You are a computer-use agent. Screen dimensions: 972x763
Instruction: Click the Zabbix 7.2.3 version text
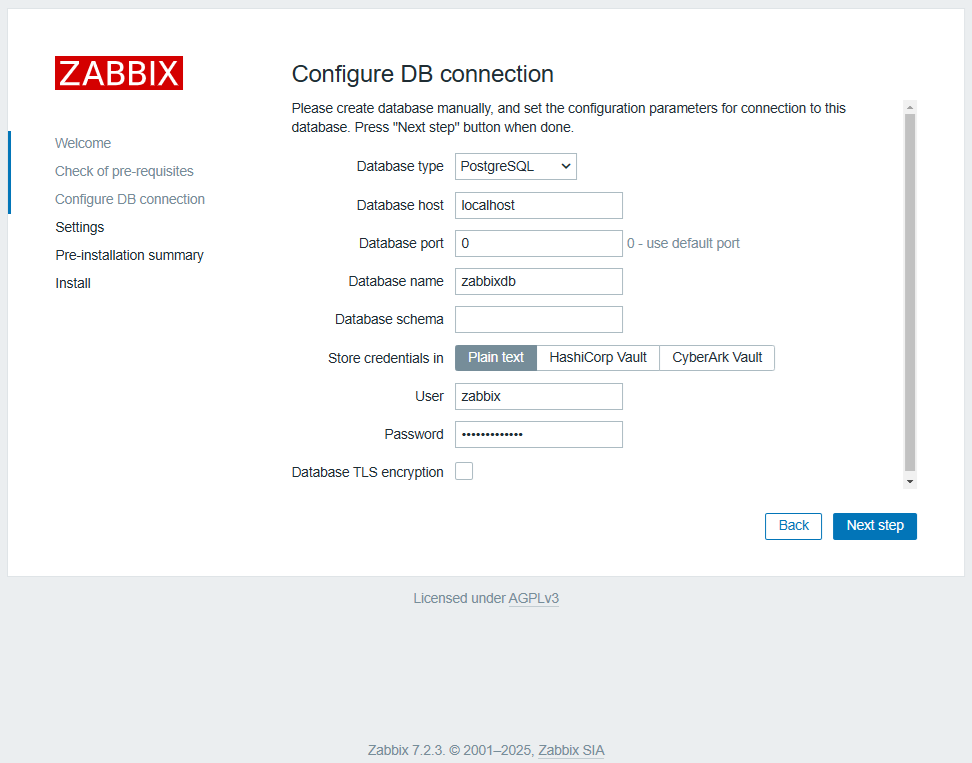pos(406,751)
